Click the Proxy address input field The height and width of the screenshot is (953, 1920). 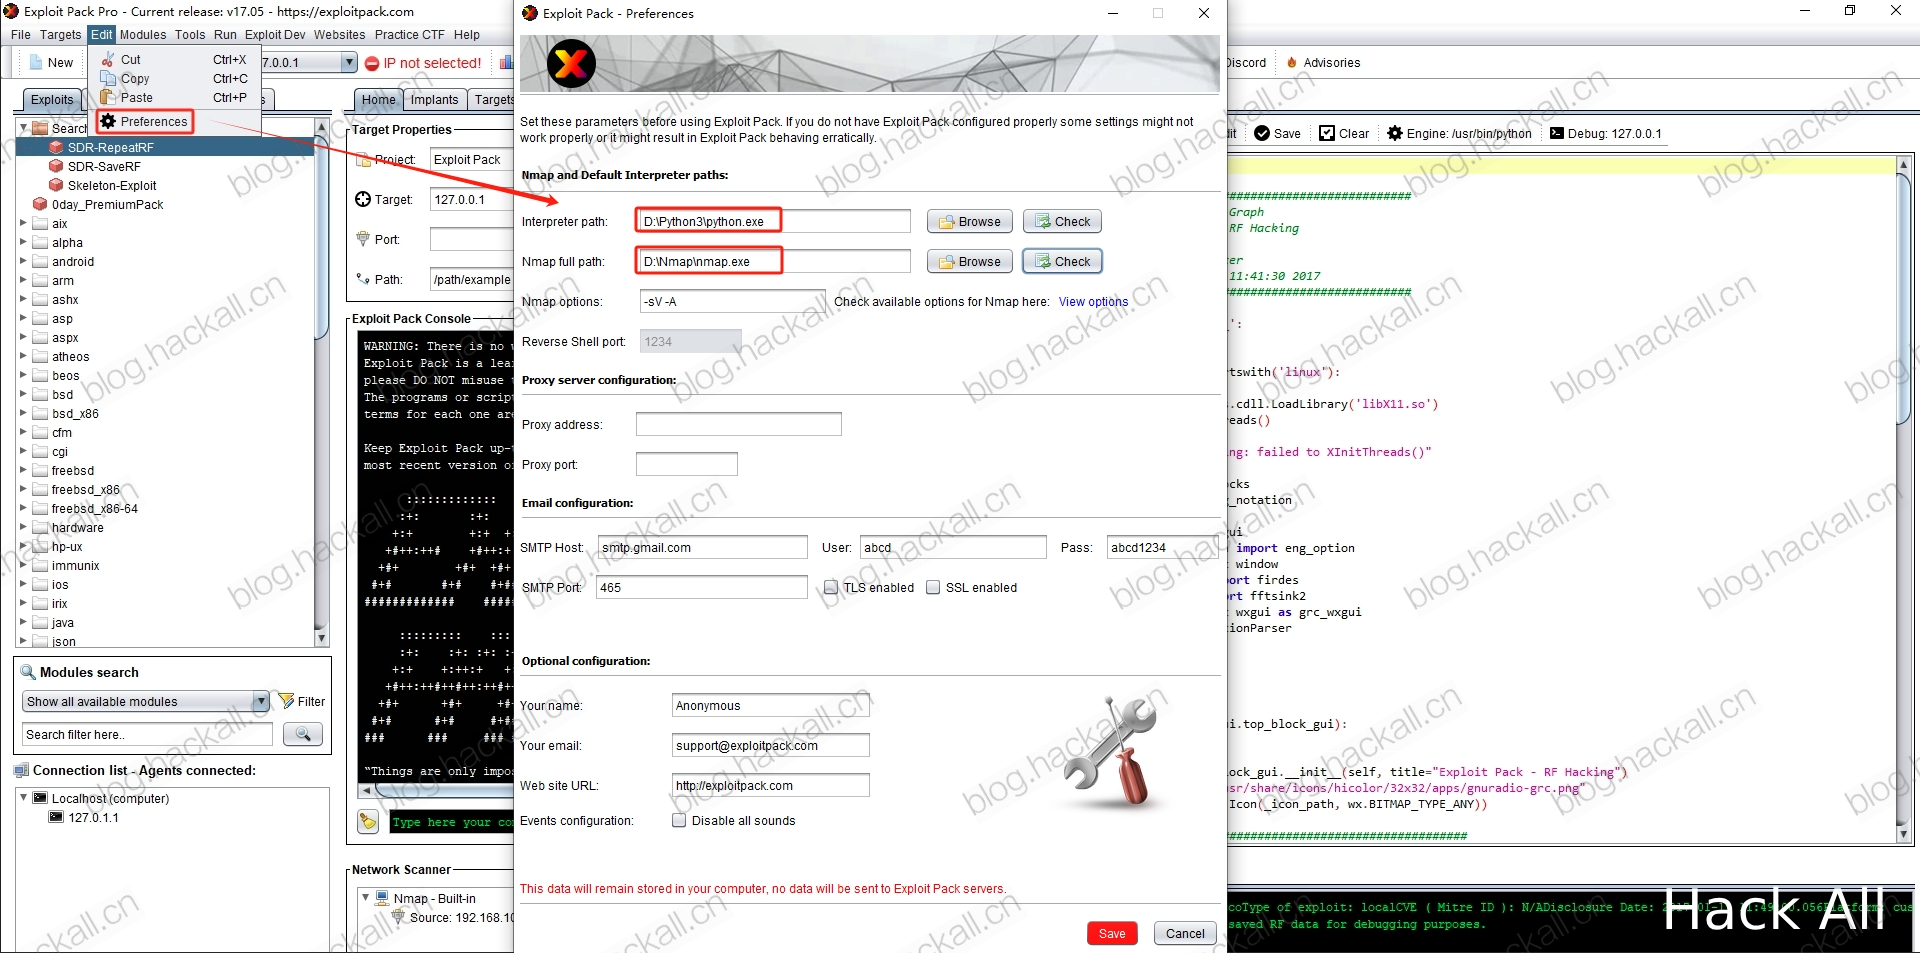pos(739,424)
